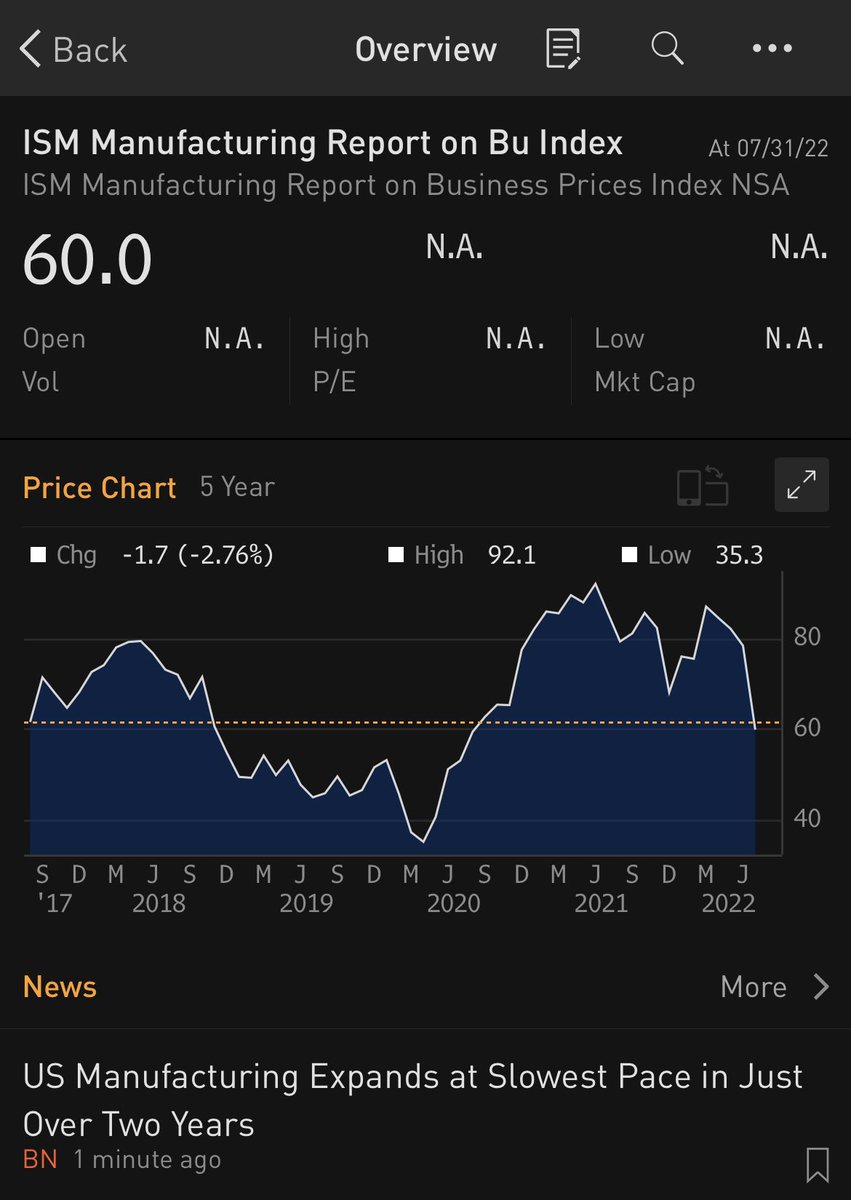The height and width of the screenshot is (1200, 851).
Task: Tap the Open field label
Action: [54, 340]
